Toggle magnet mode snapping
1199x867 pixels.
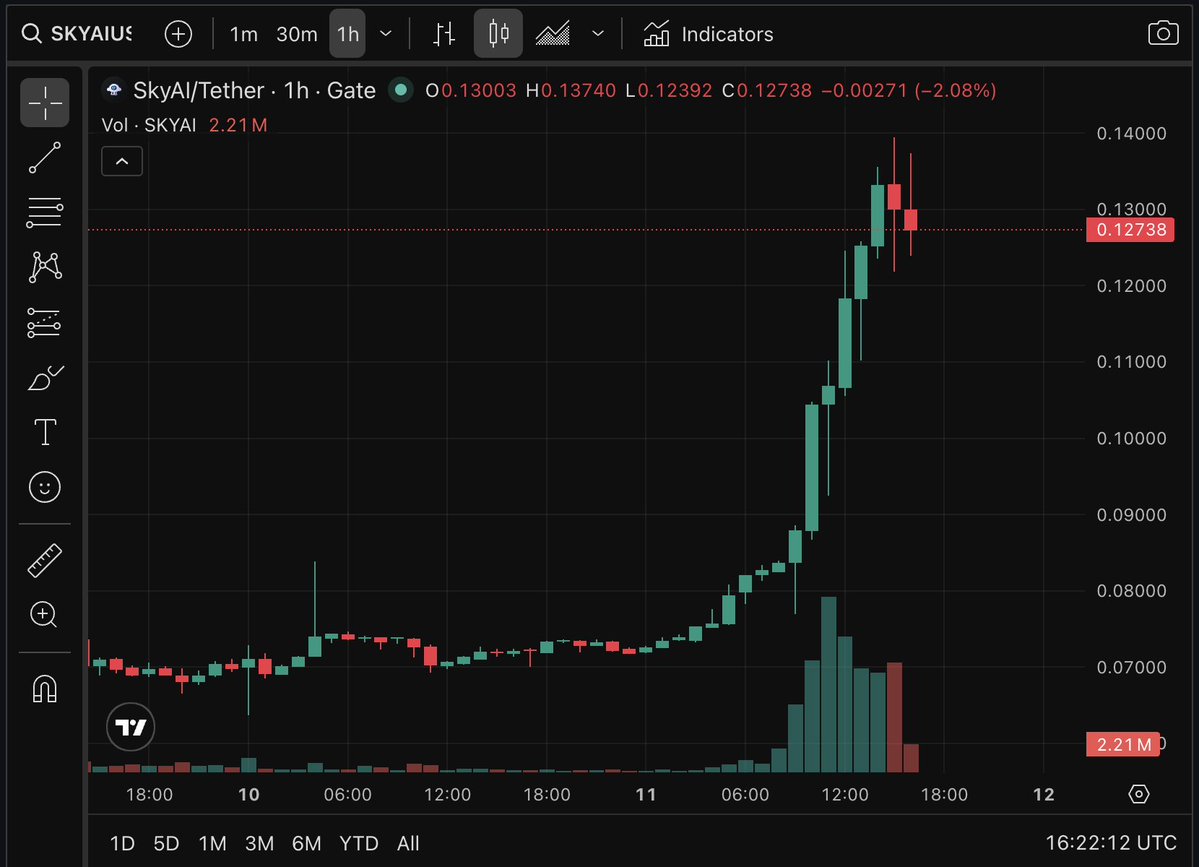tap(45, 688)
